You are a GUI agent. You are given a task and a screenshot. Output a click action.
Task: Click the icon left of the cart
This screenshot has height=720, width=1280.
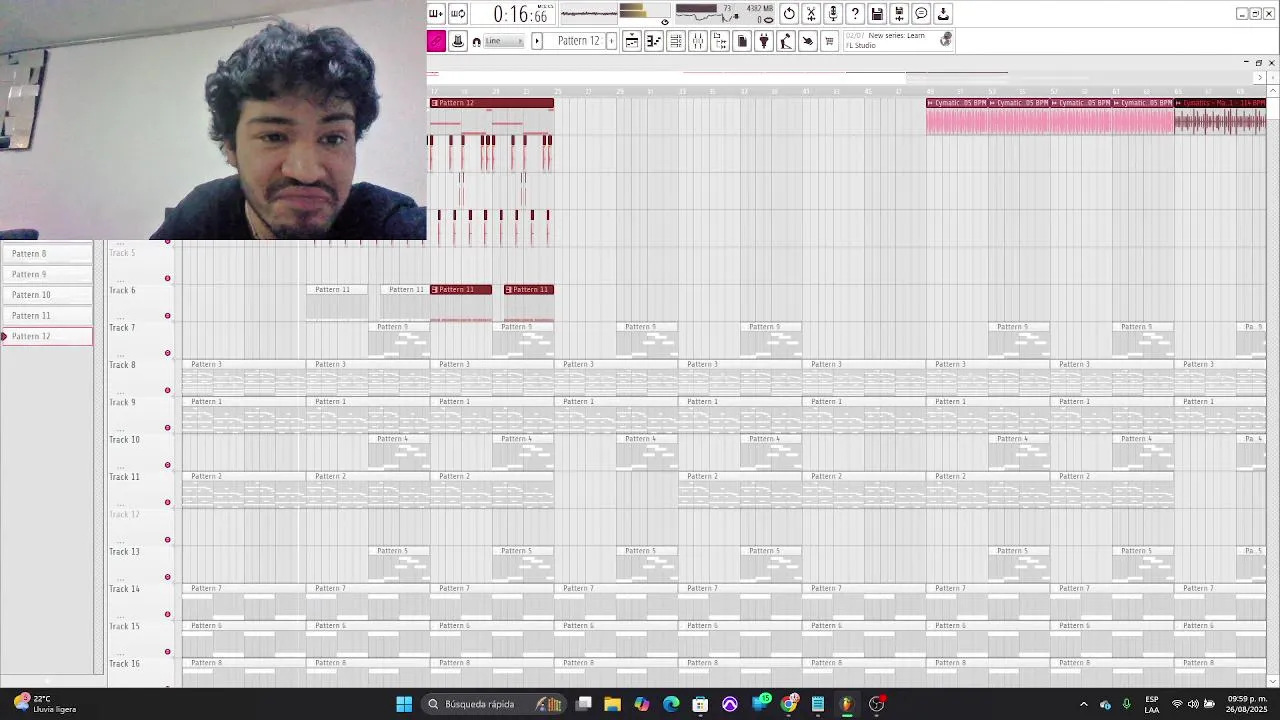(x=807, y=41)
